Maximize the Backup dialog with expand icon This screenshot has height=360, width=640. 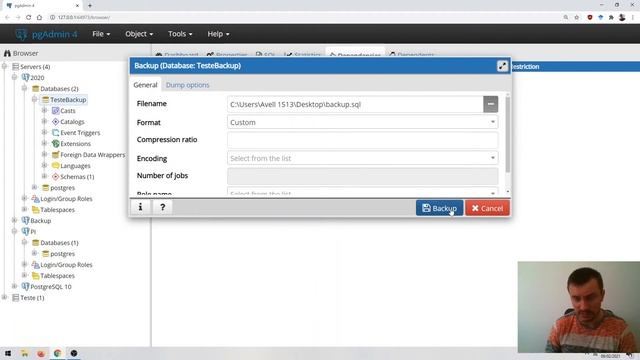pos(502,66)
